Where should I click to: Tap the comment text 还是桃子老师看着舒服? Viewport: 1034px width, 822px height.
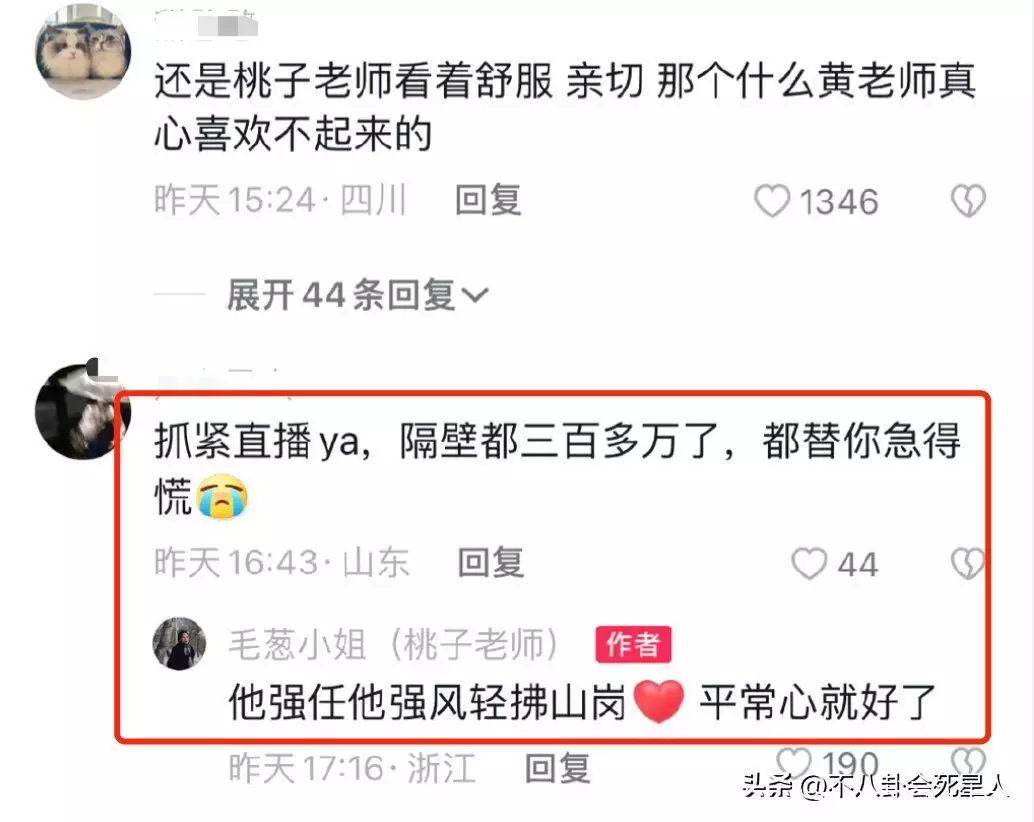(x=353, y=81)
